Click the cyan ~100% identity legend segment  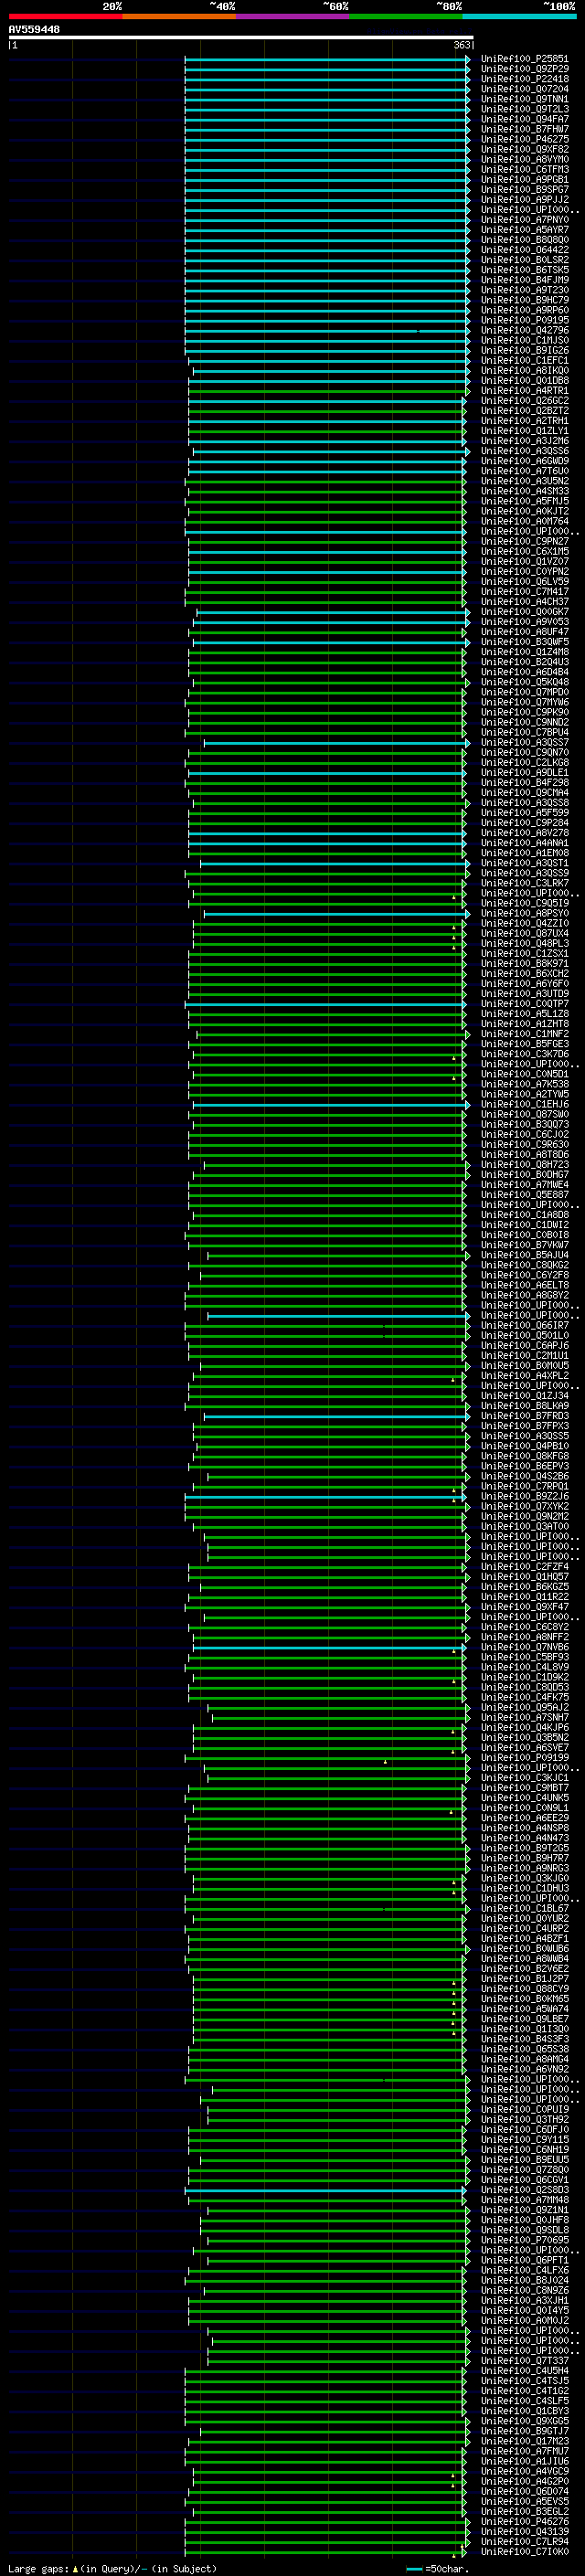click(x=519, y=16)
